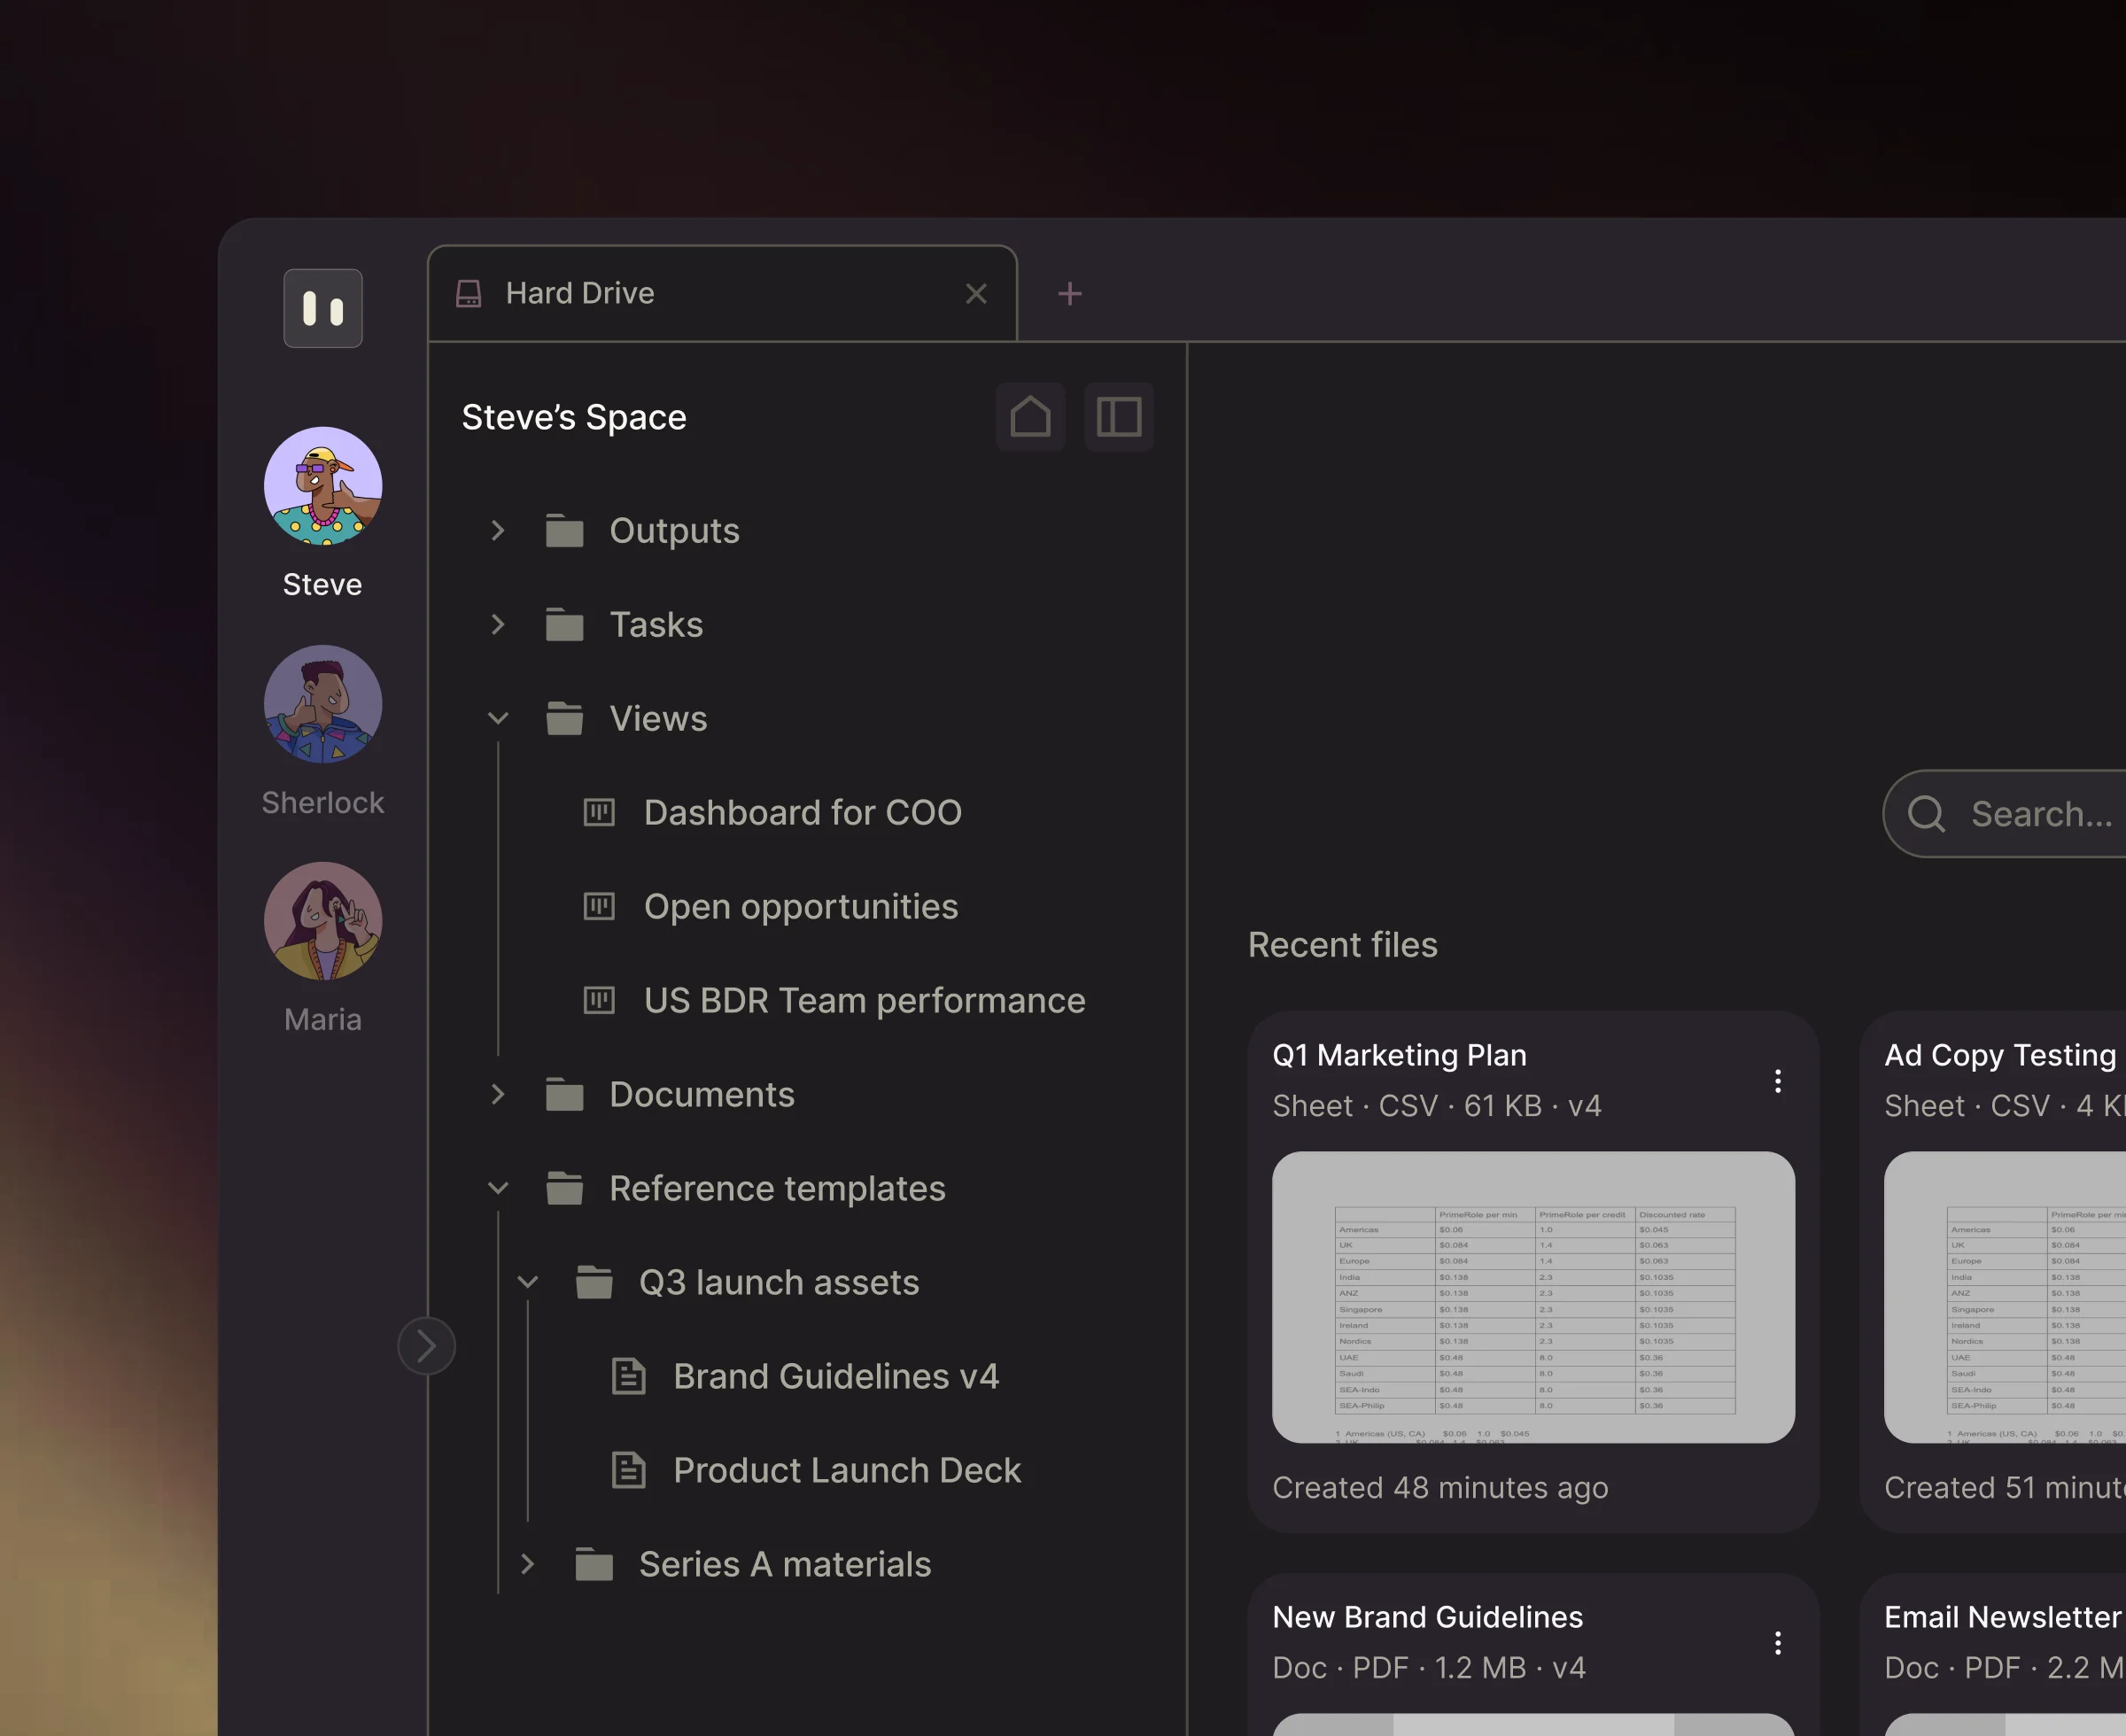Screen dimensions: 2126x1736
Task: Expand the Series A materials folder
Action: (x=528, y=1565)
